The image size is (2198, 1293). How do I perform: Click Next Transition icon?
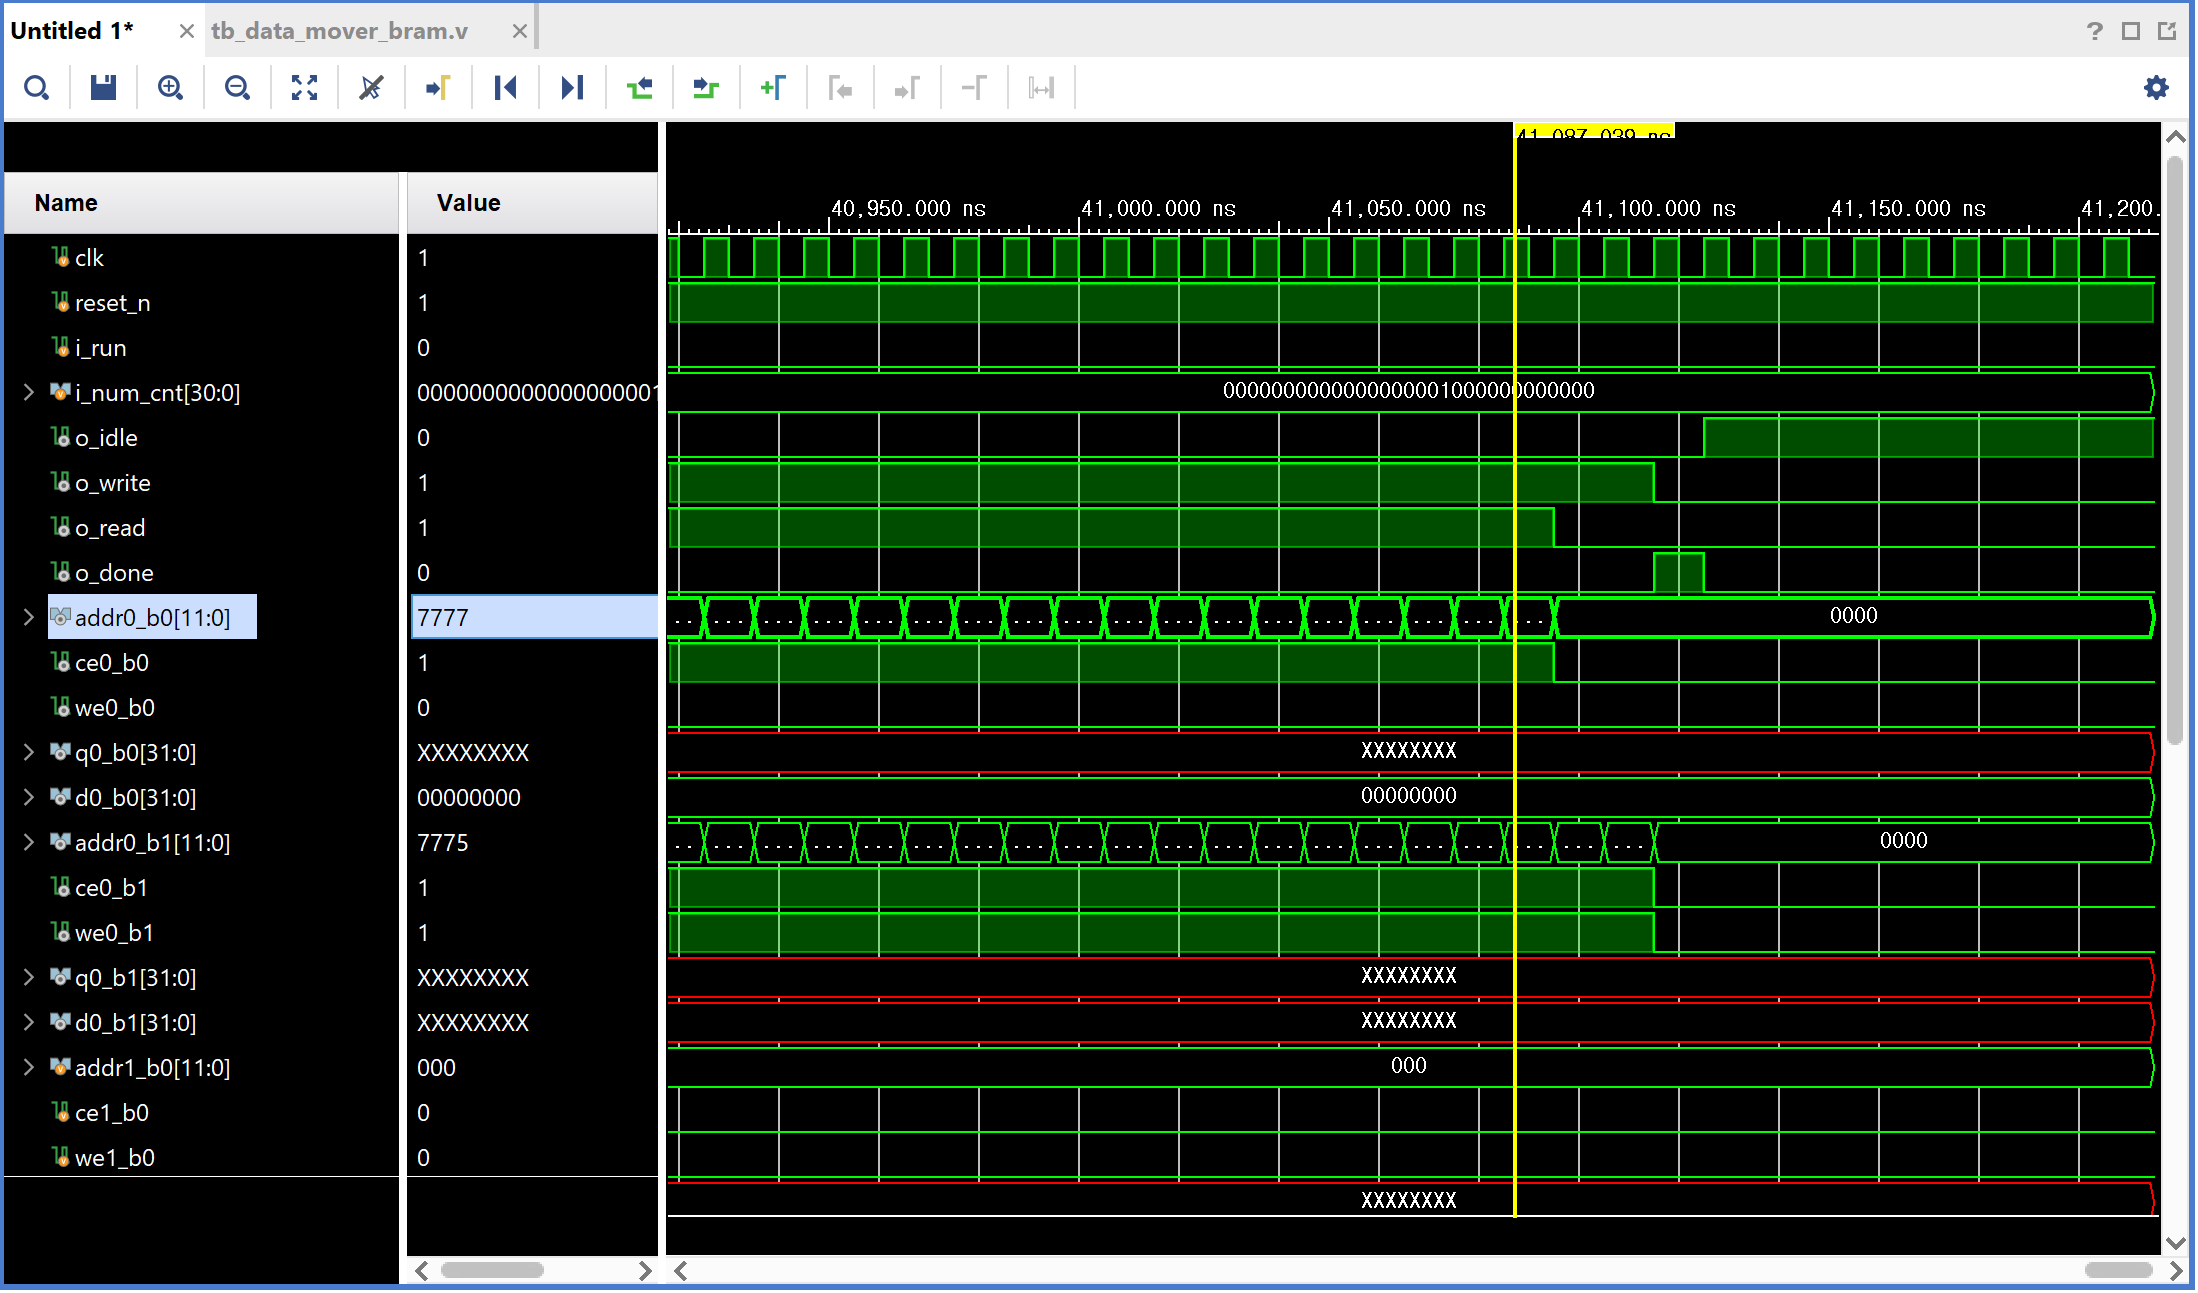click(707, 88)
